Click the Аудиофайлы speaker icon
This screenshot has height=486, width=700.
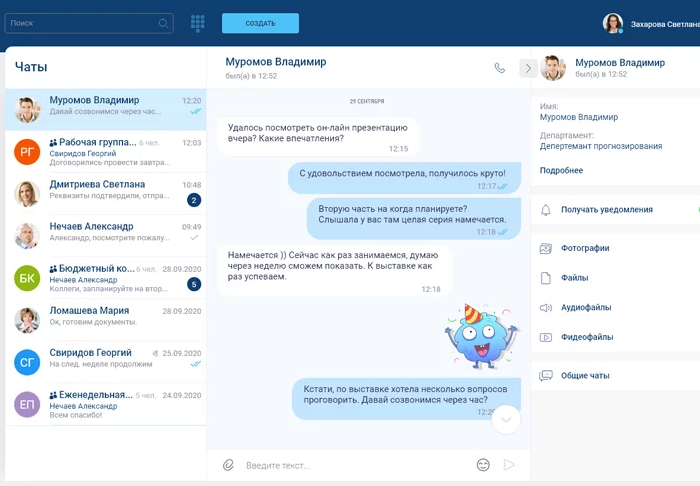pyautogui.click(x=546, y=308)
